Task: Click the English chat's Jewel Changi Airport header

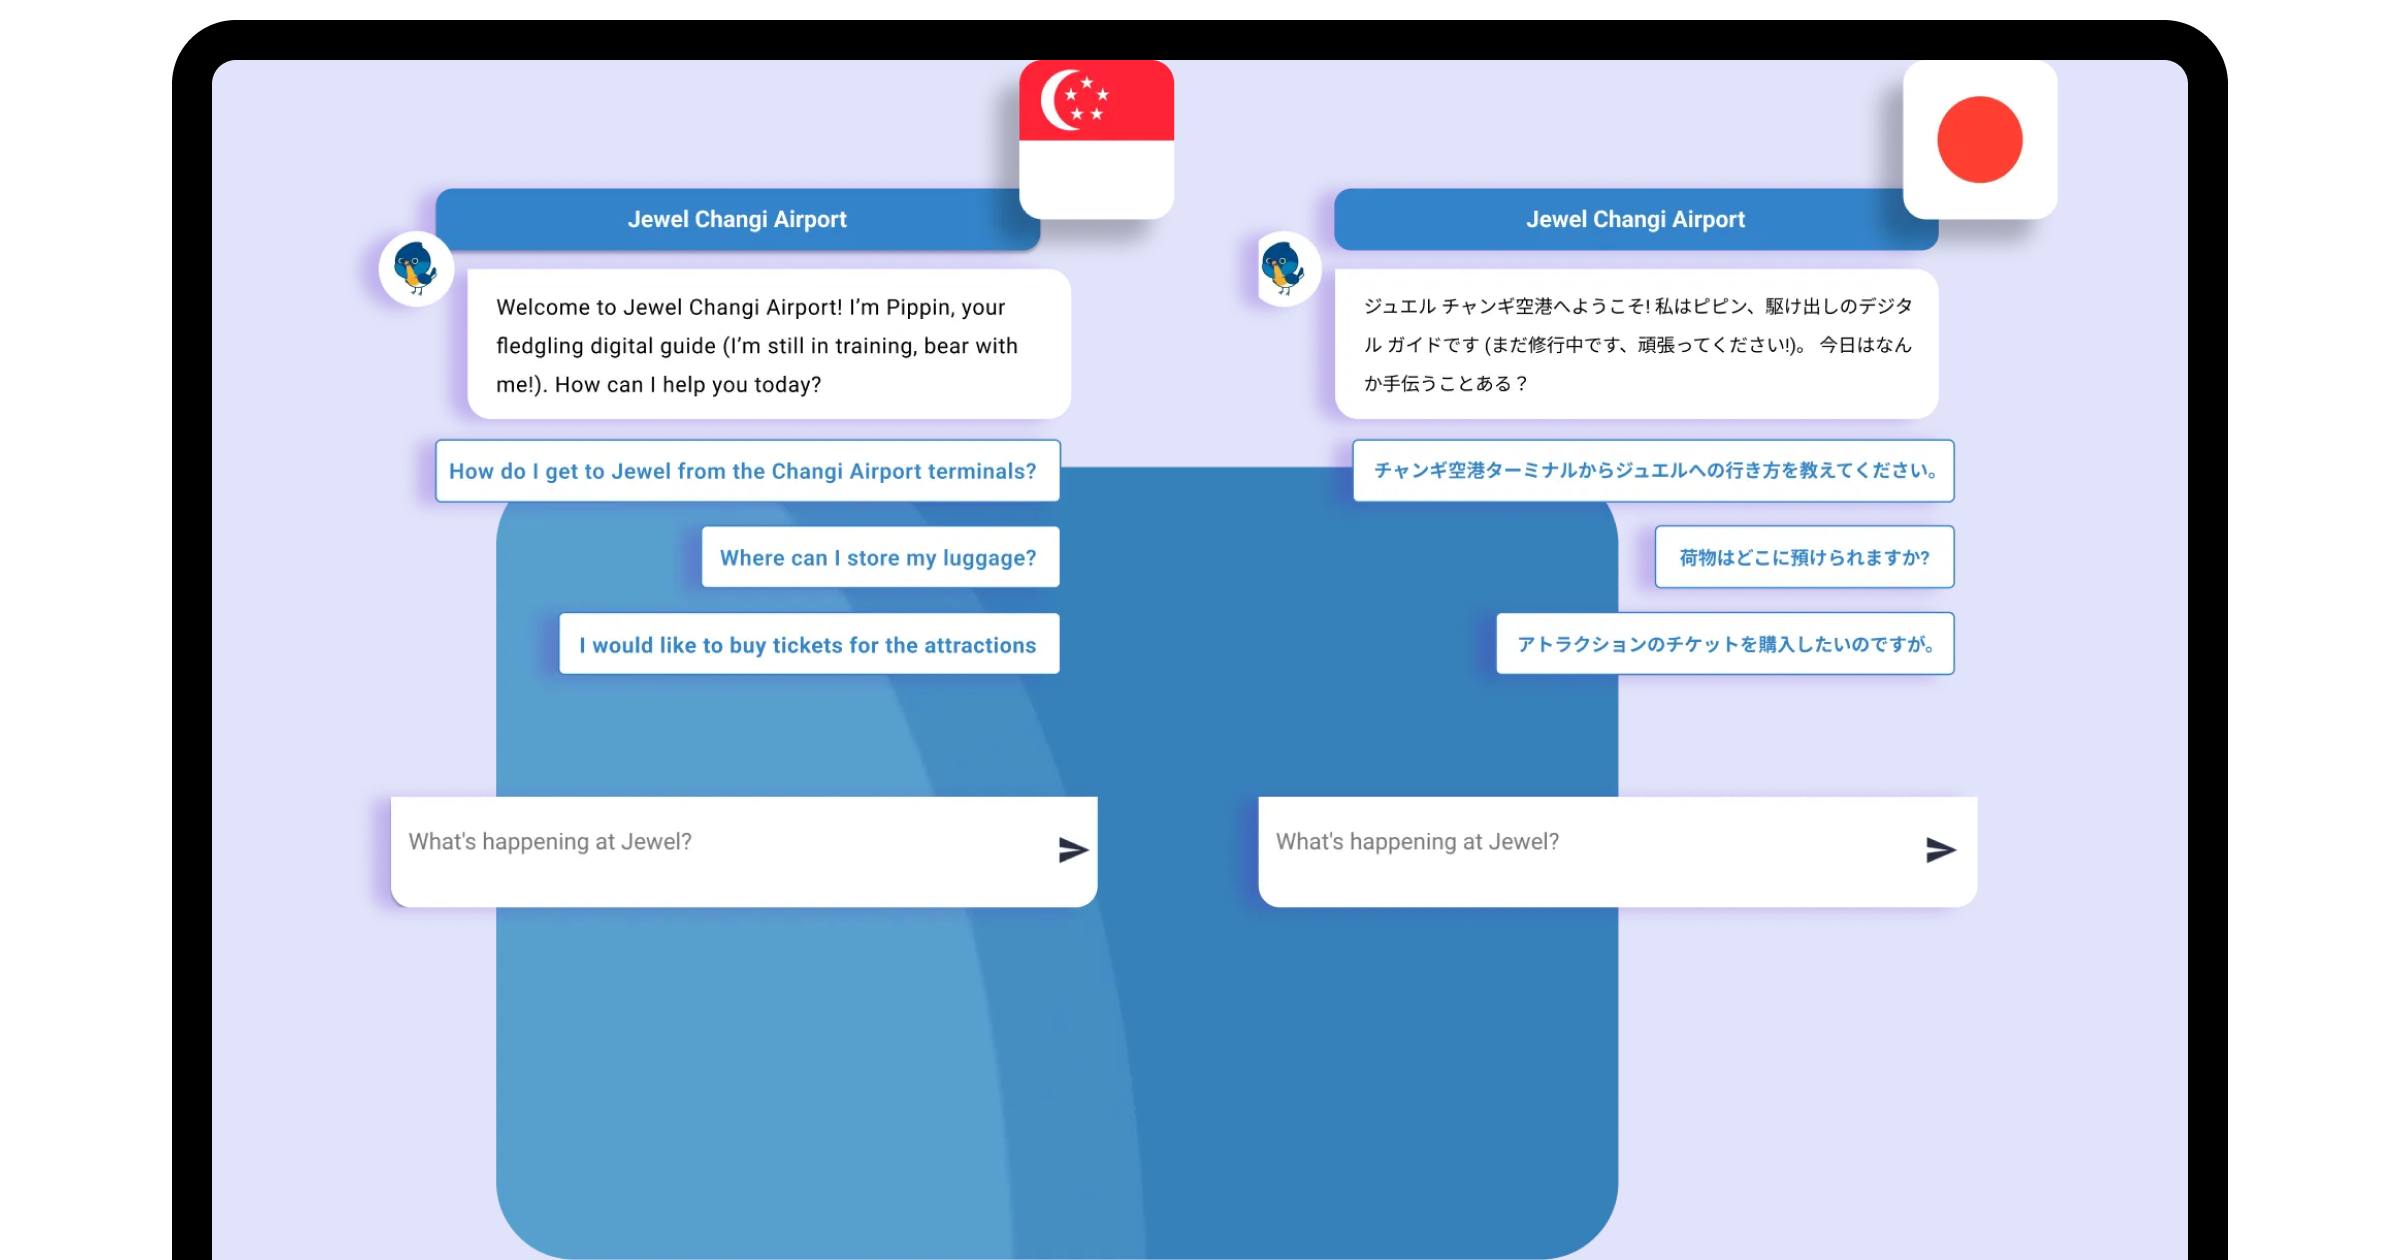Action: pos(736,219)
